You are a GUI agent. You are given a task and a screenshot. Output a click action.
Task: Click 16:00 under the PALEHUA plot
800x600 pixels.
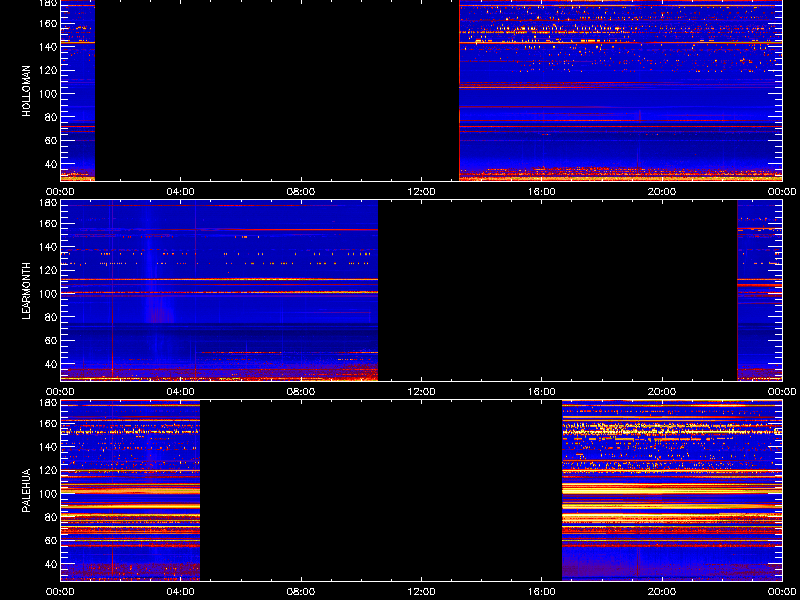(542, 592)
